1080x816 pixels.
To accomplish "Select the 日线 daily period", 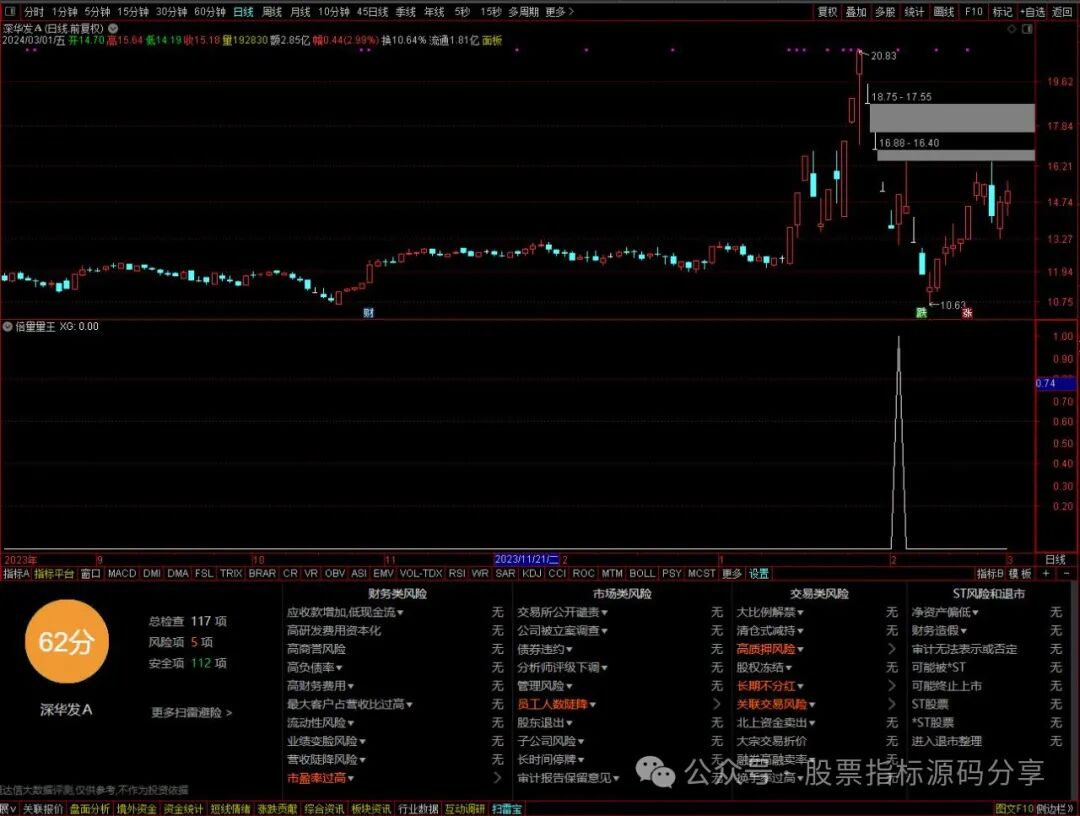I will tap(243, 12).
